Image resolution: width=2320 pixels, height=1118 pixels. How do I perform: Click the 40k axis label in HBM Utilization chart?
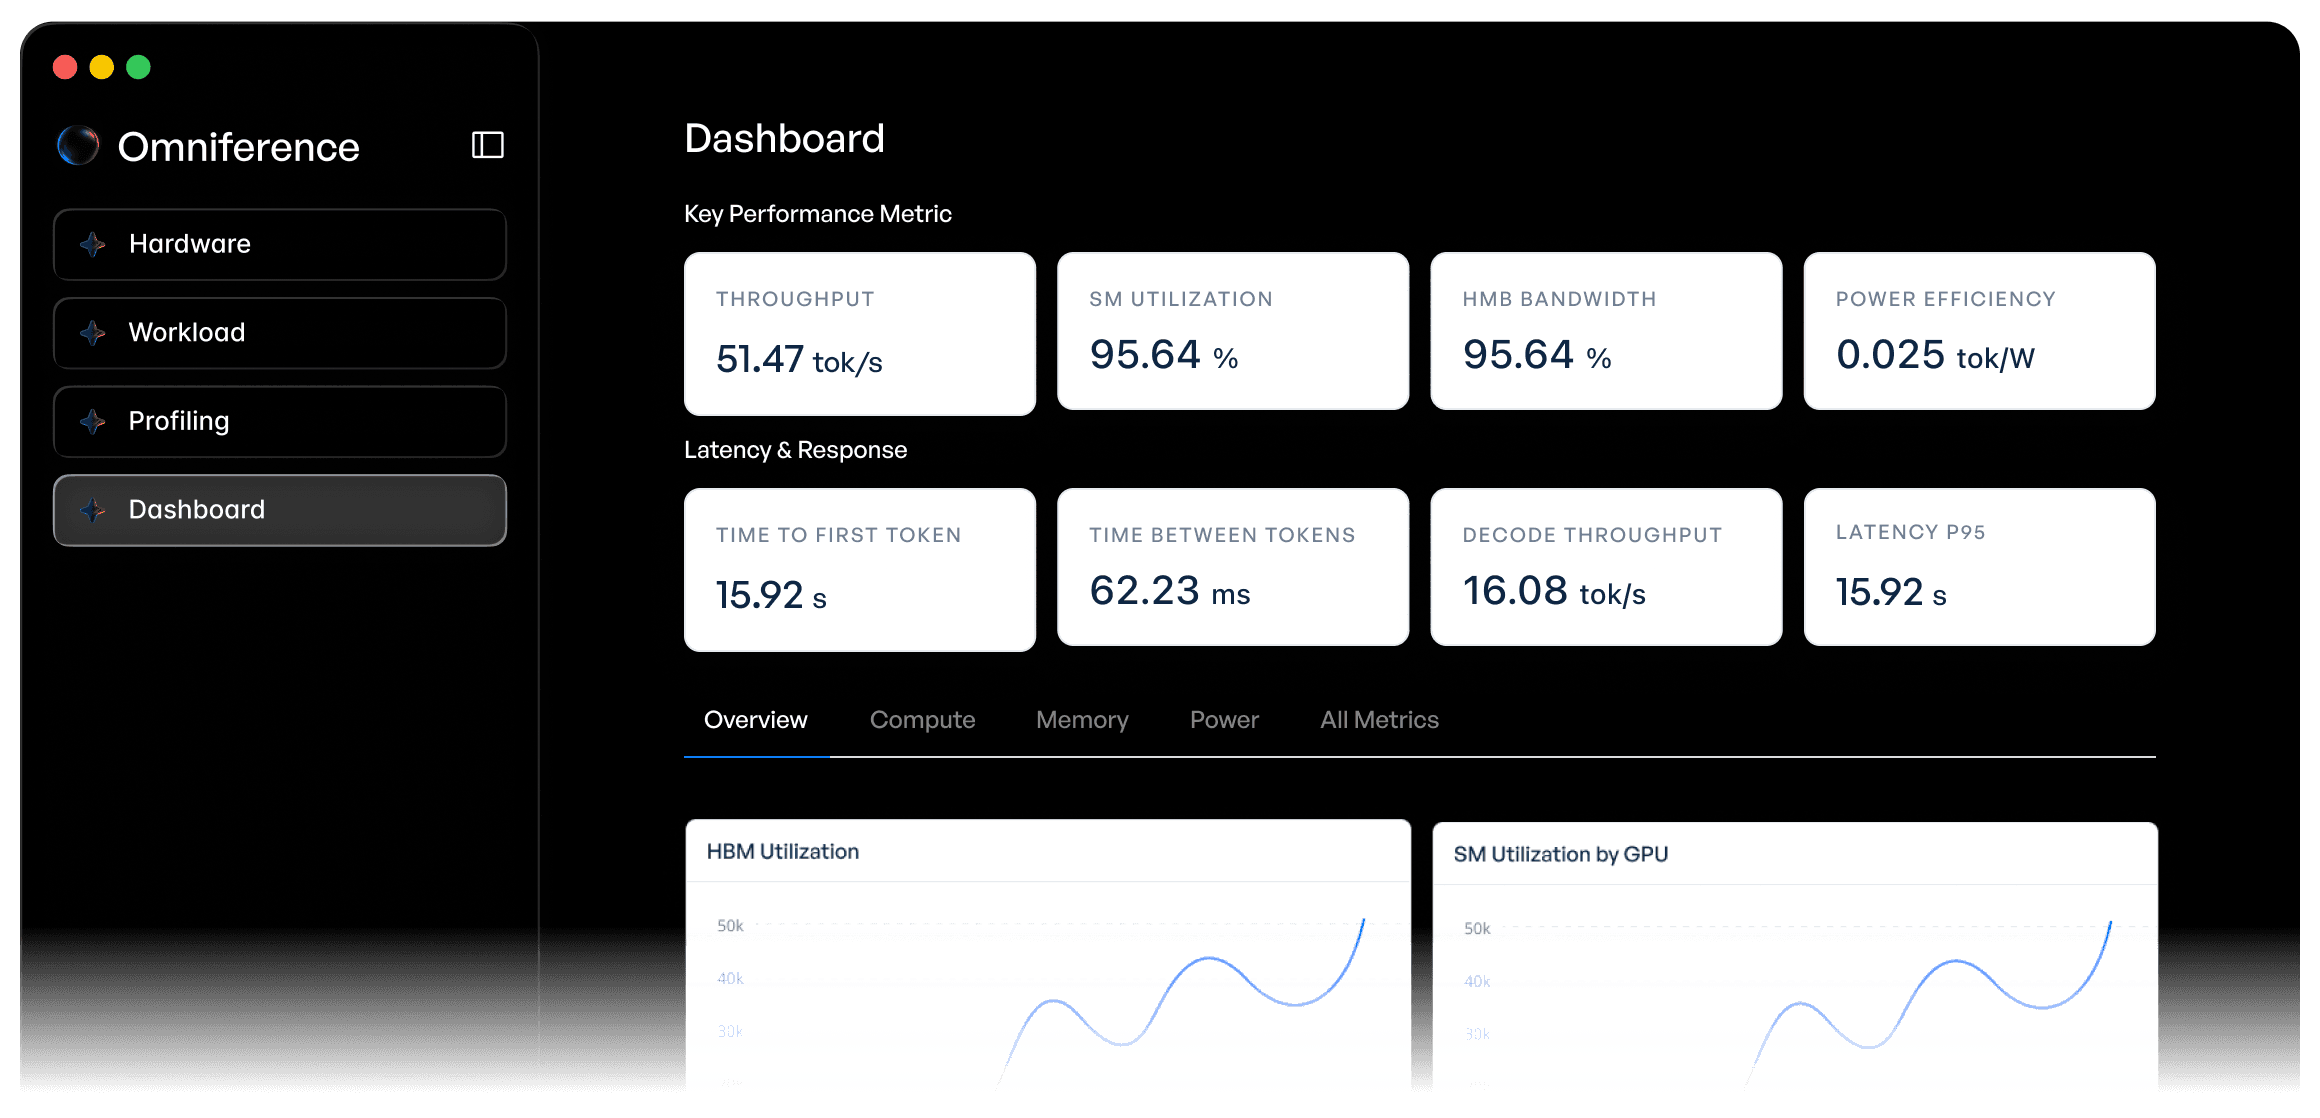pos(730,979)
